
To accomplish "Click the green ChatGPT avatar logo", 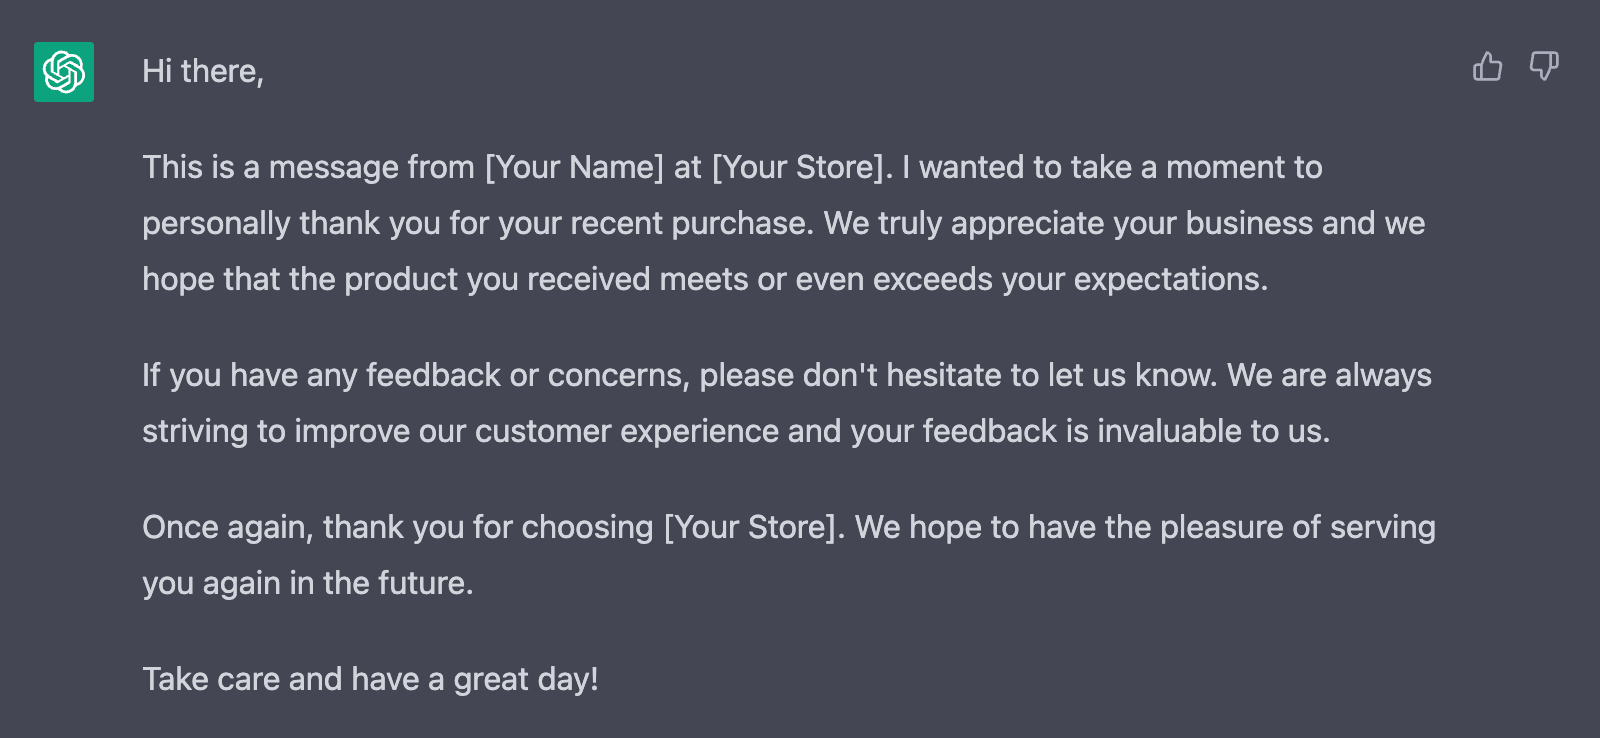I will [x=64, y=72].
